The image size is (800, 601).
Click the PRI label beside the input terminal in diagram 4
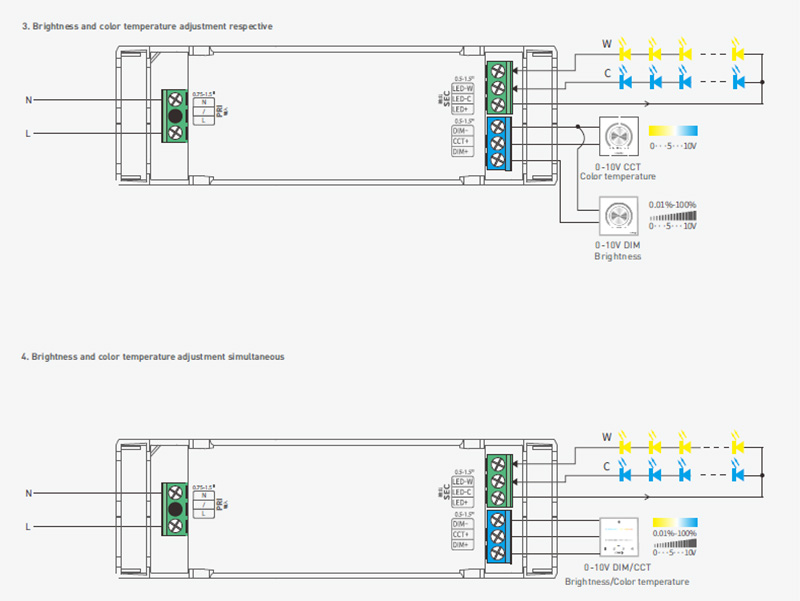[220, 504]
